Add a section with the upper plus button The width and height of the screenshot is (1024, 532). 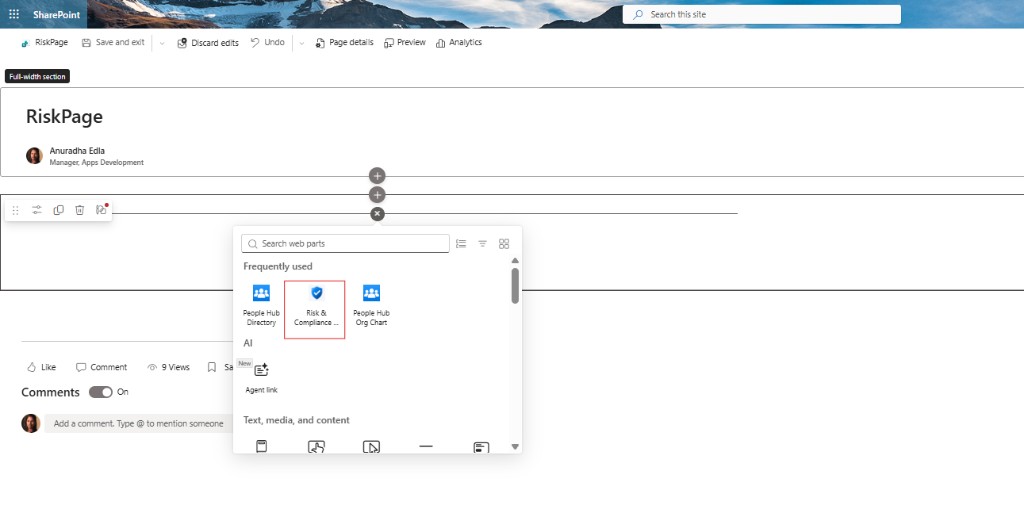tap(377, 176)
